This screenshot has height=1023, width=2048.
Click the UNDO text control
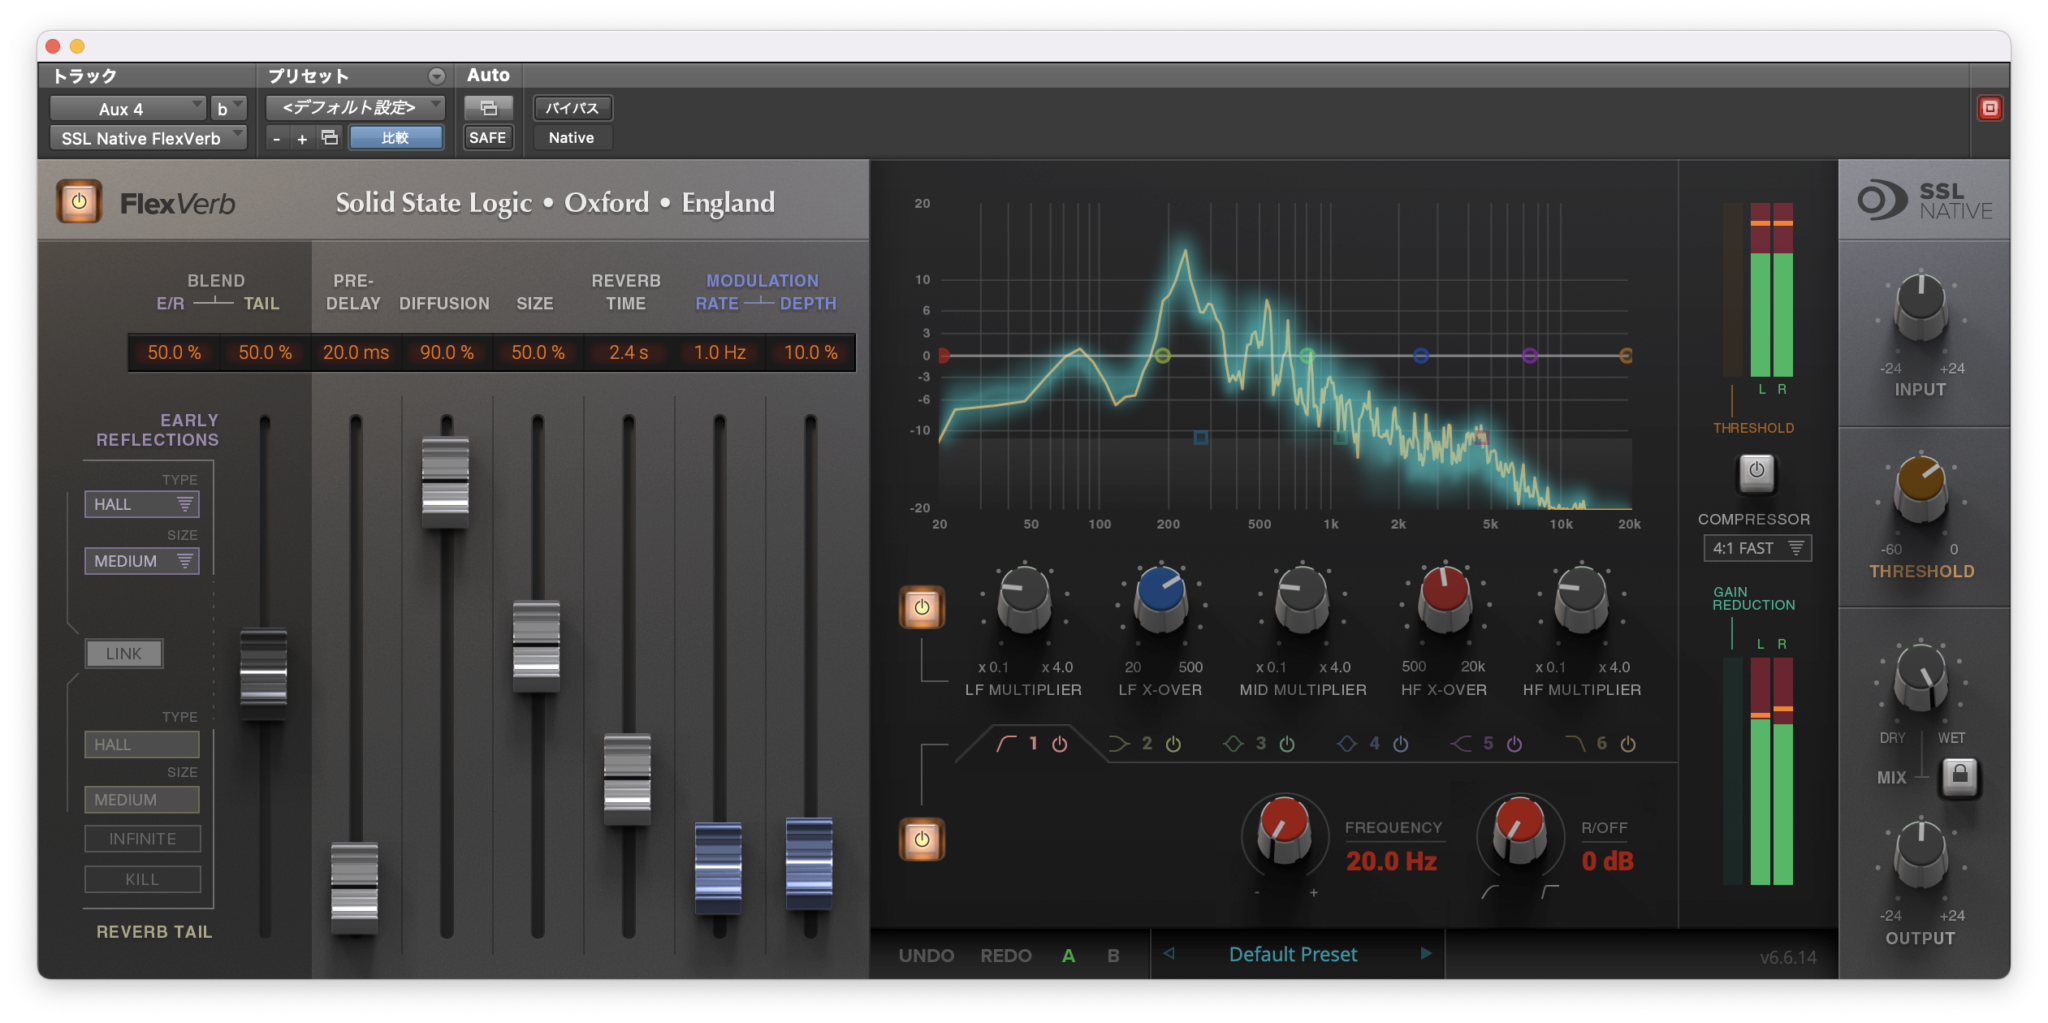pos(926,955)
